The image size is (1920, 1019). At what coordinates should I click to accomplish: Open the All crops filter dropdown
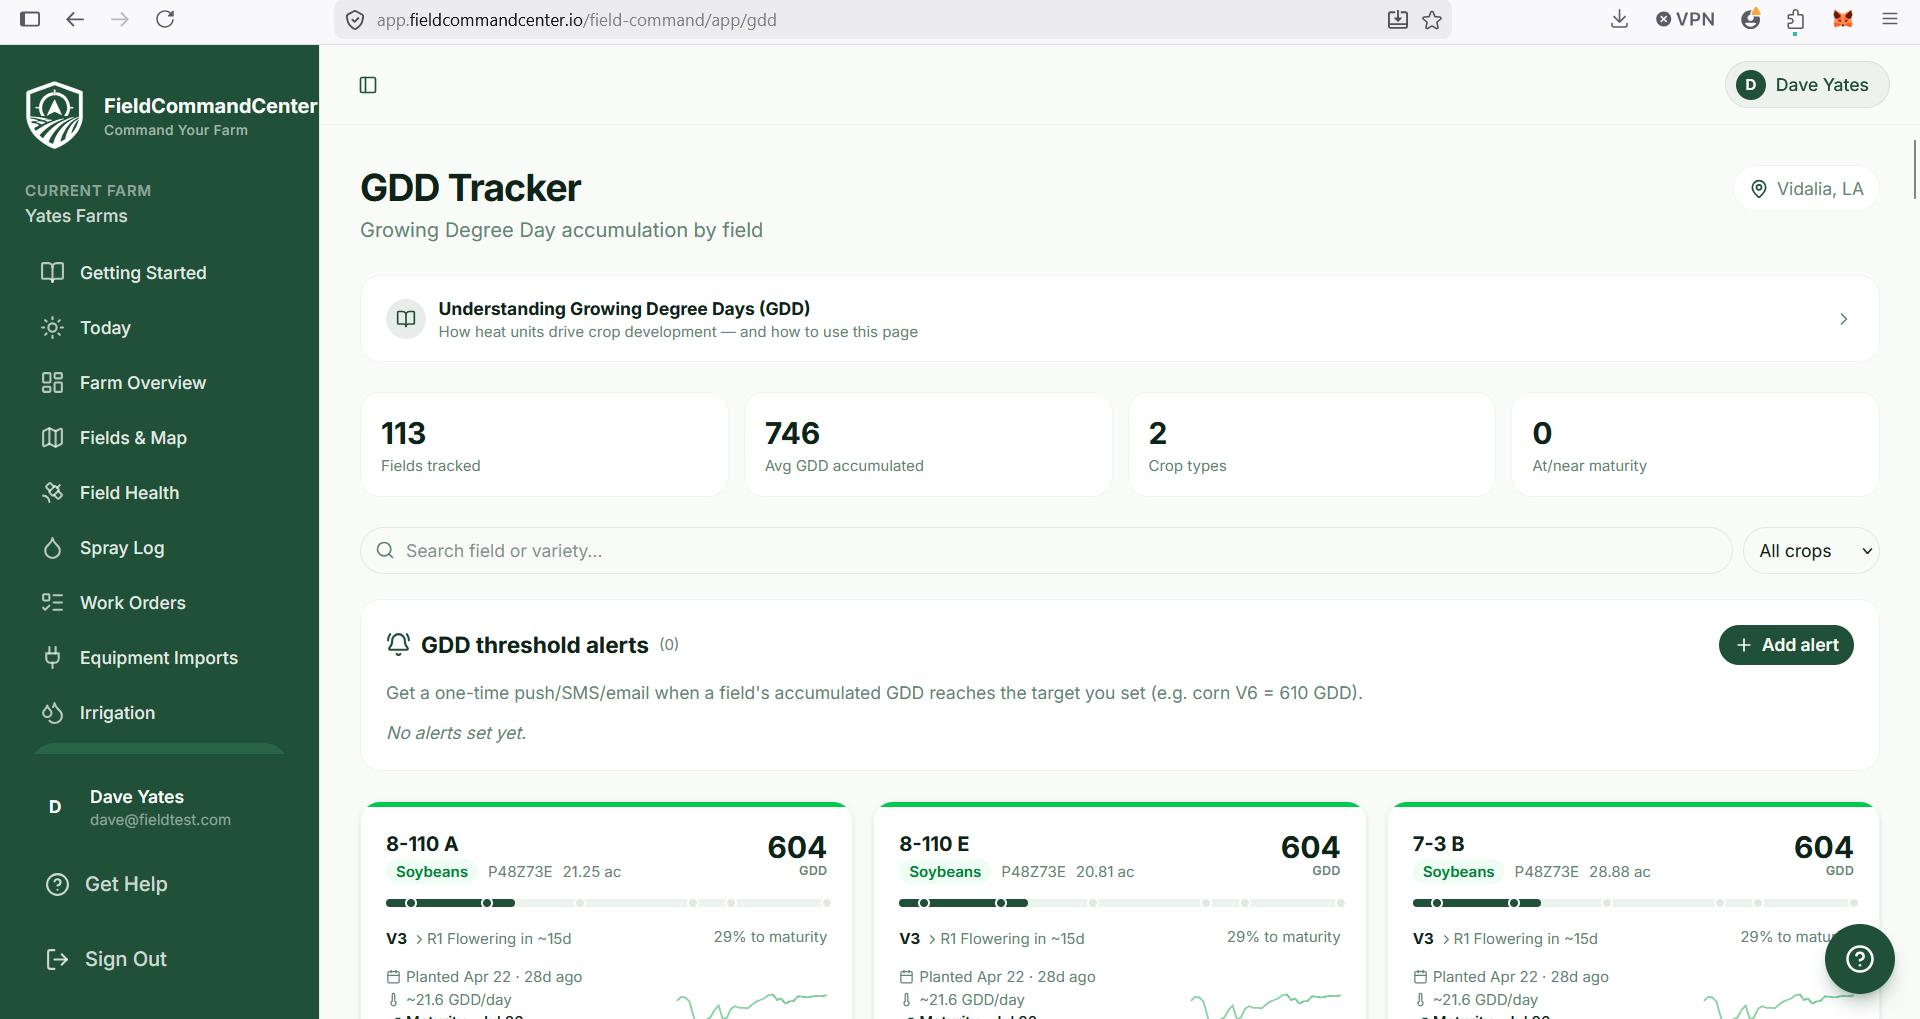coord(1811,550)
